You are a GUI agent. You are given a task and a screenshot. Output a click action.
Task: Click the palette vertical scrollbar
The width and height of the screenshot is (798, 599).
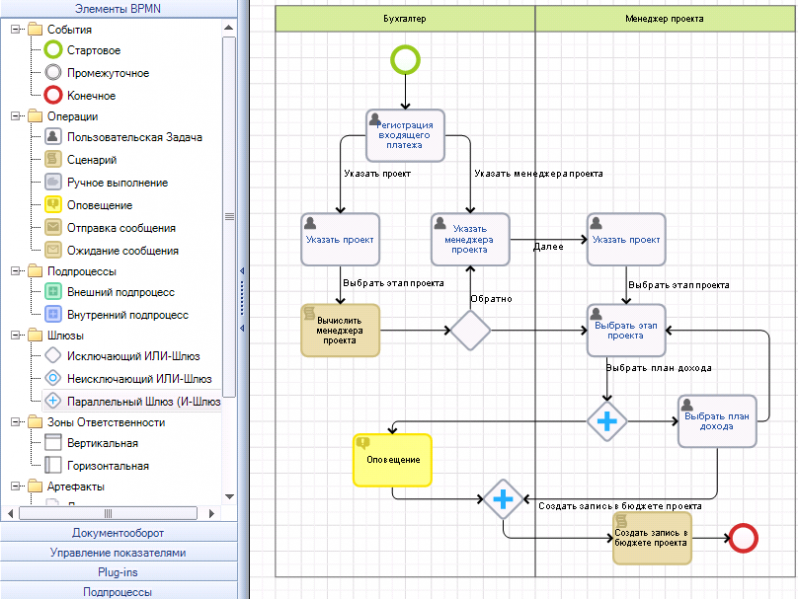(x=229, y=250)
